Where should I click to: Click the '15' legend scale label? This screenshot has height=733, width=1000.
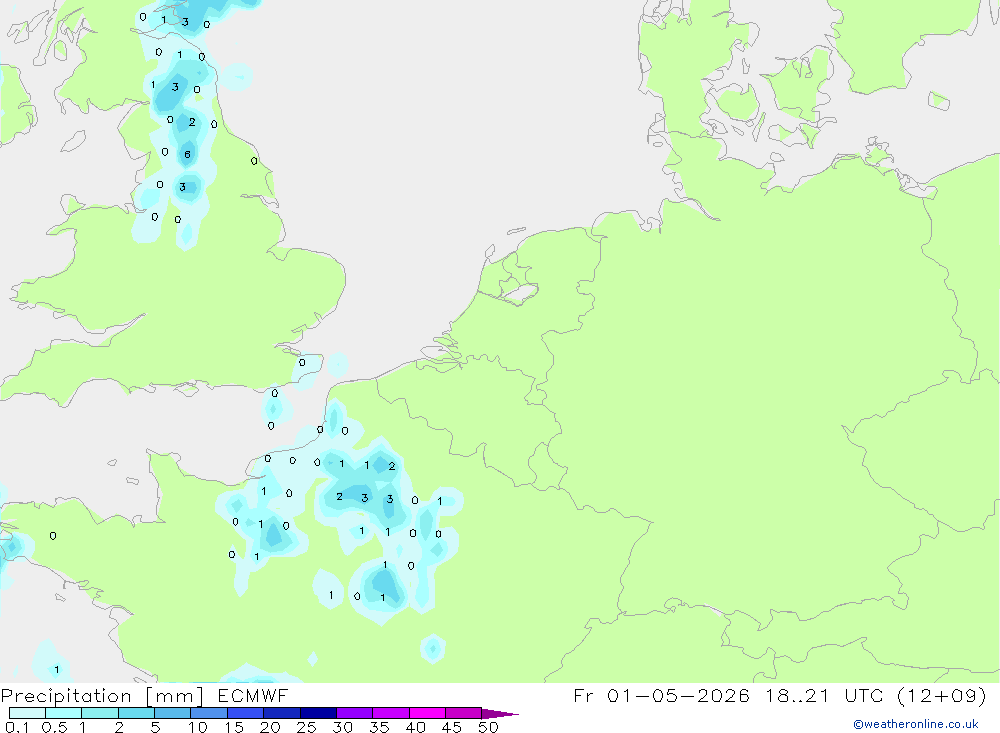coord(234,727)
